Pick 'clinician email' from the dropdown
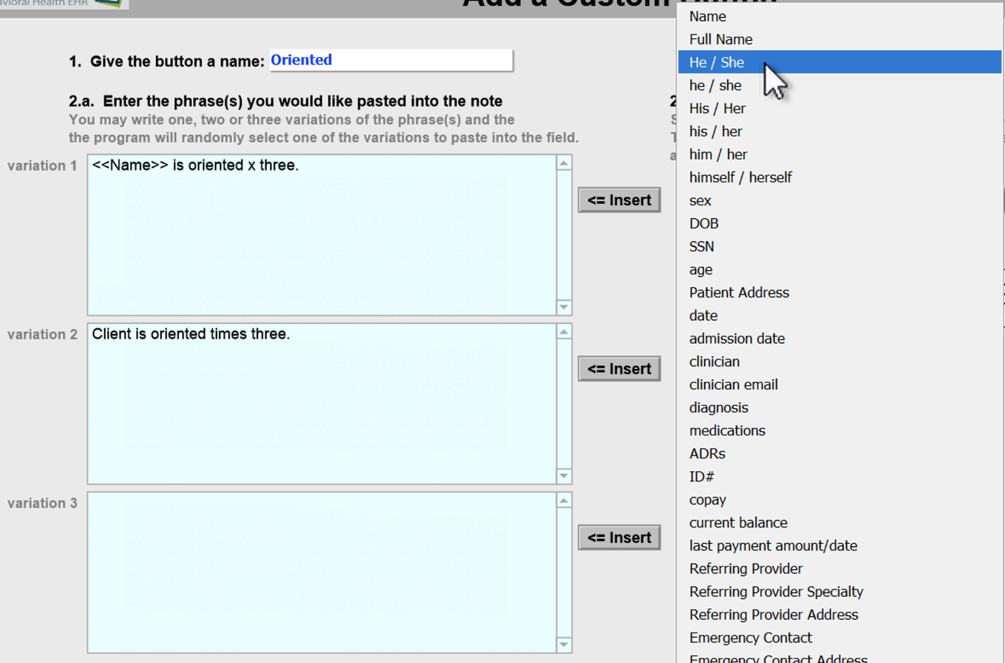Viewport: 1005px width, 663px height. click(733, 384)
